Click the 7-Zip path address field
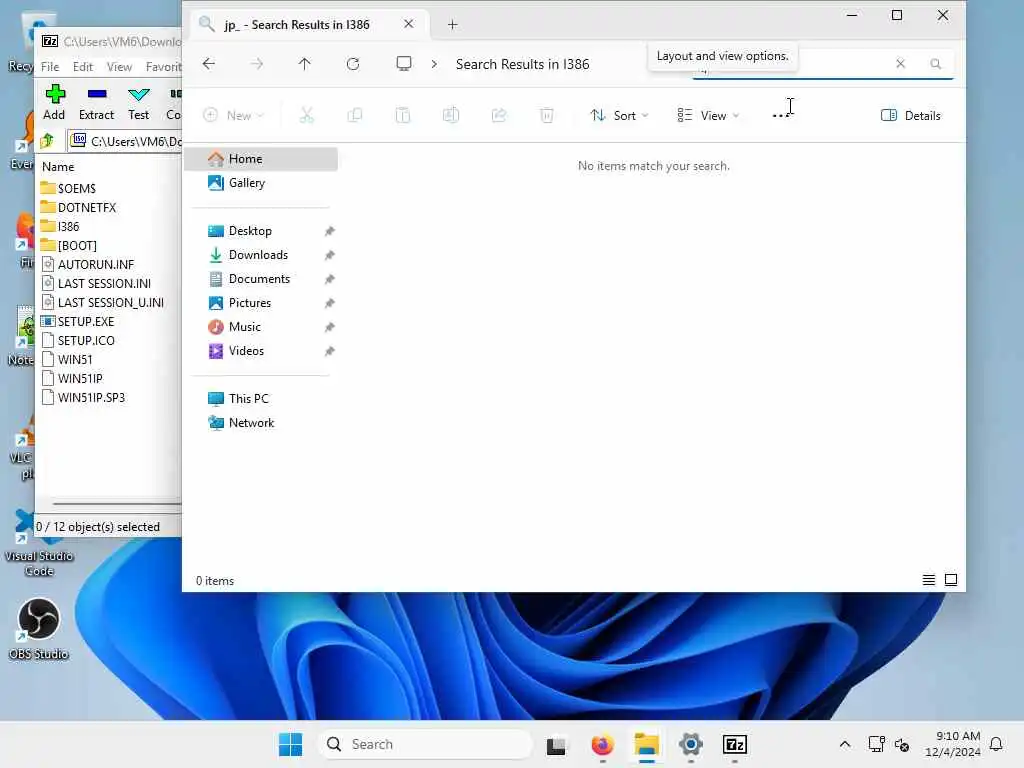Viewport: 1024px width, 768px height. (x=125, y=141)
